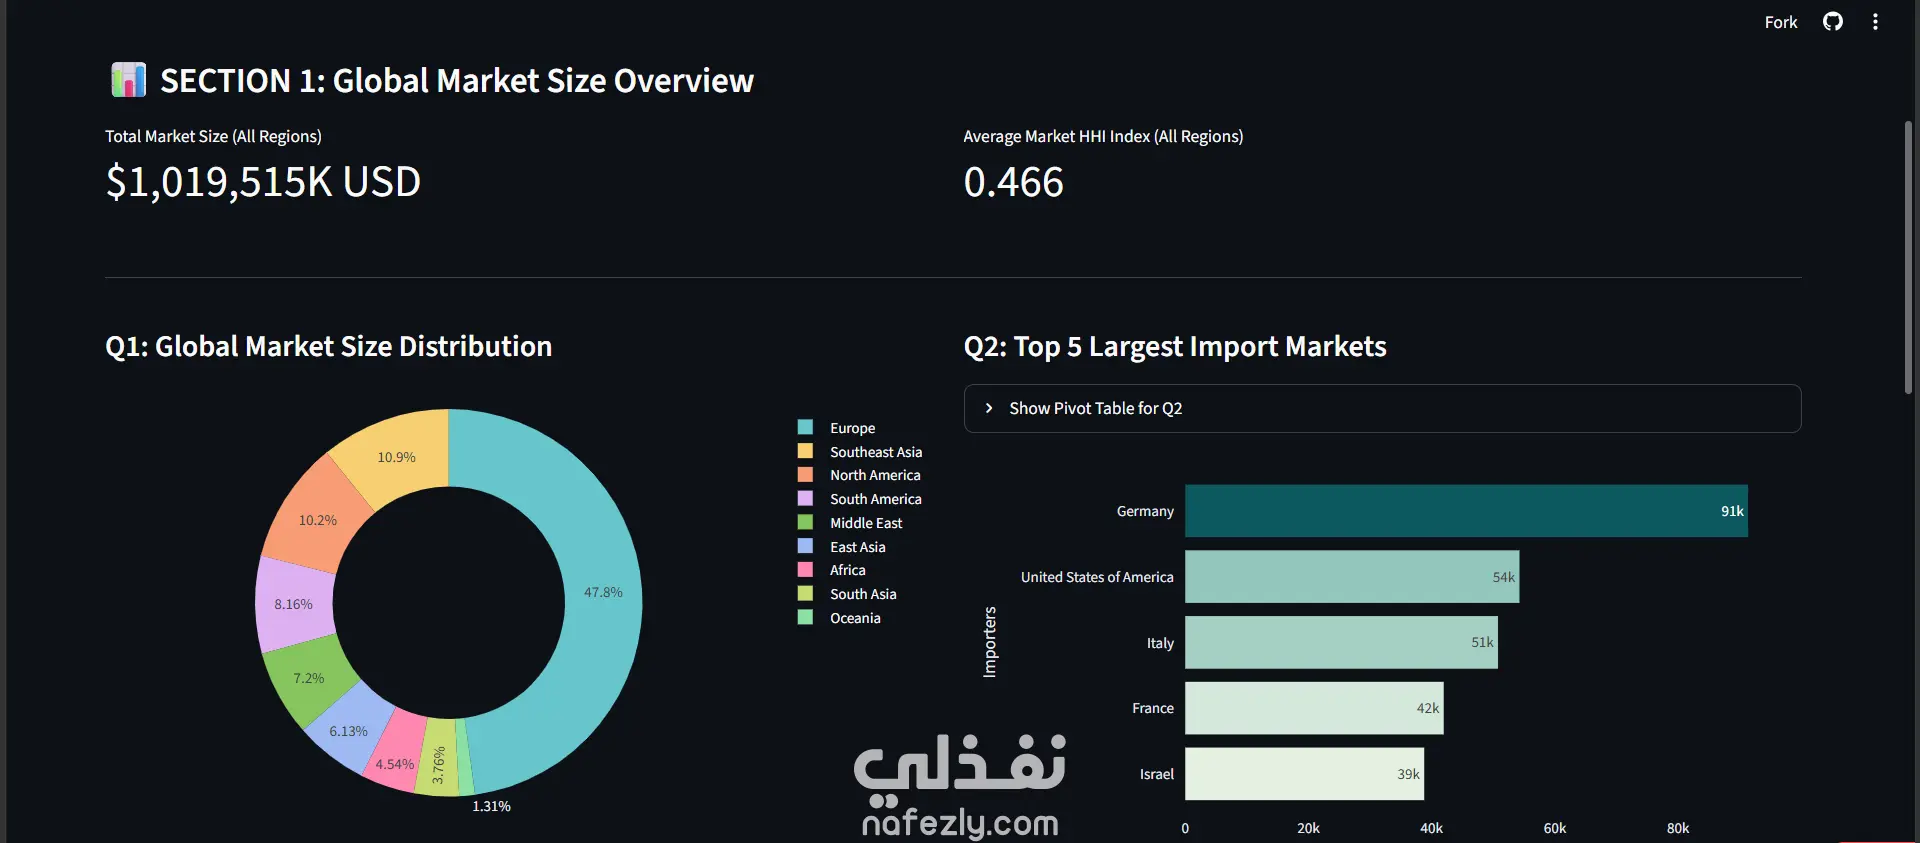Click the 7.2% donut slice
Screen dimensions: 1920x843
[309, 678]
